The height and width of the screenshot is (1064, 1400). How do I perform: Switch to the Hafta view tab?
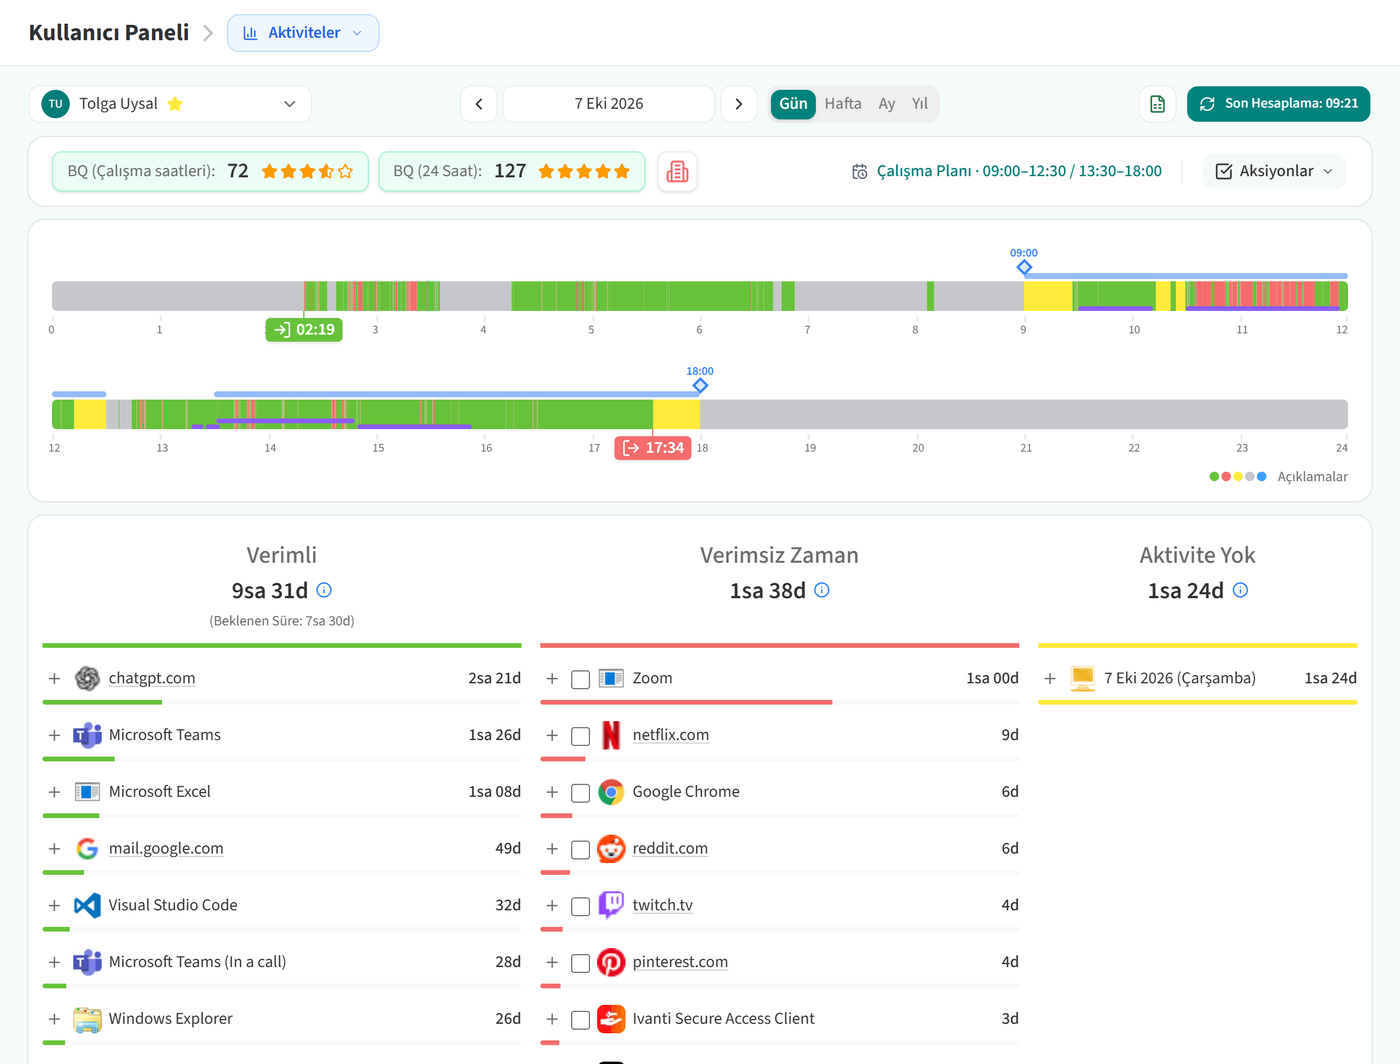[843, 104]
